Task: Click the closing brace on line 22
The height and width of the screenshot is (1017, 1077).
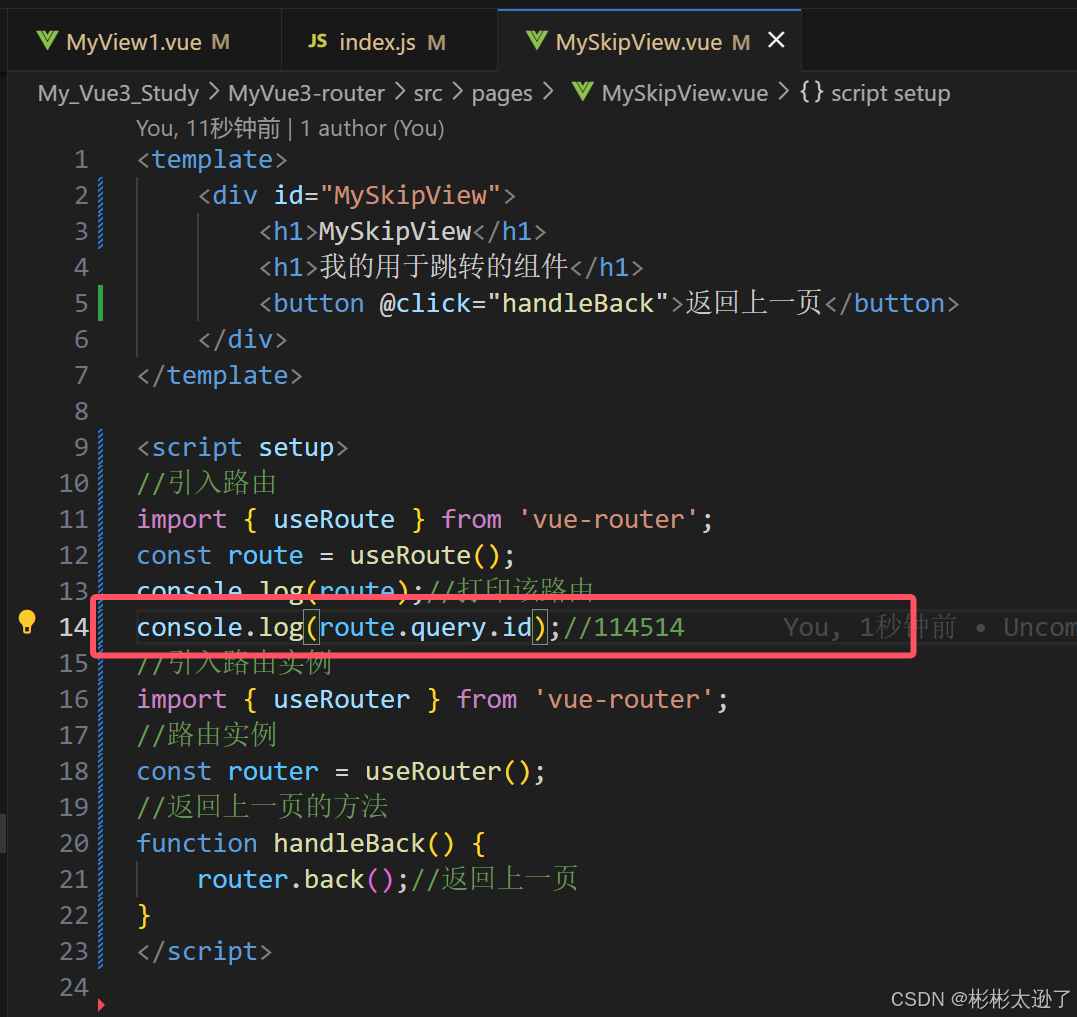Action: tap(144, 916)
